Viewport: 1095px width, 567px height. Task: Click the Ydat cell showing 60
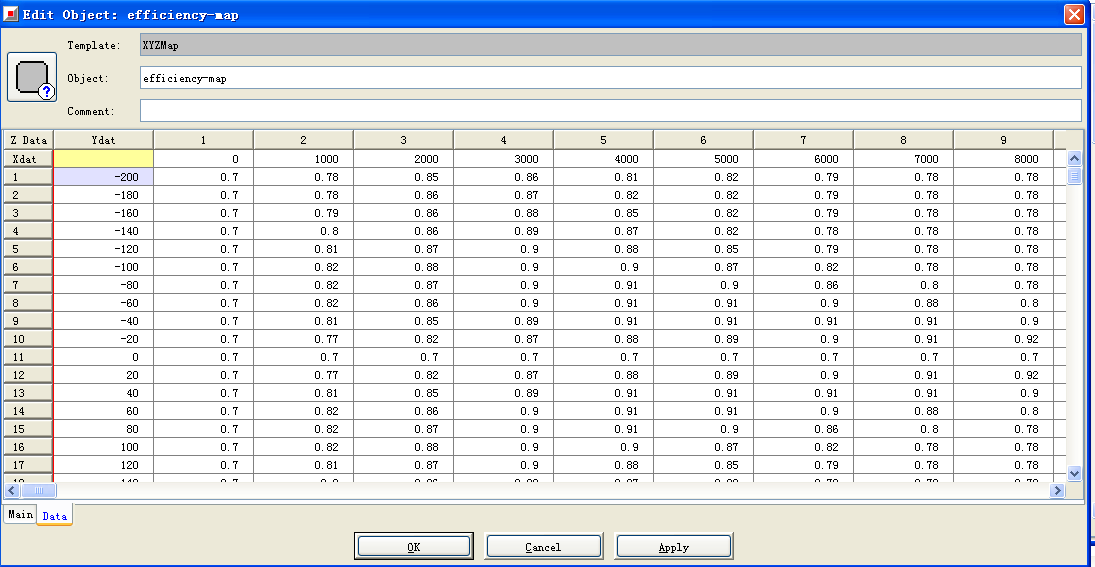[x=103, y=411]
